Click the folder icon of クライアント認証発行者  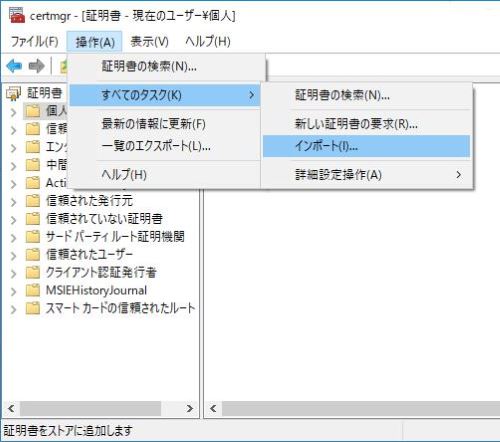(x=33, y=273)
